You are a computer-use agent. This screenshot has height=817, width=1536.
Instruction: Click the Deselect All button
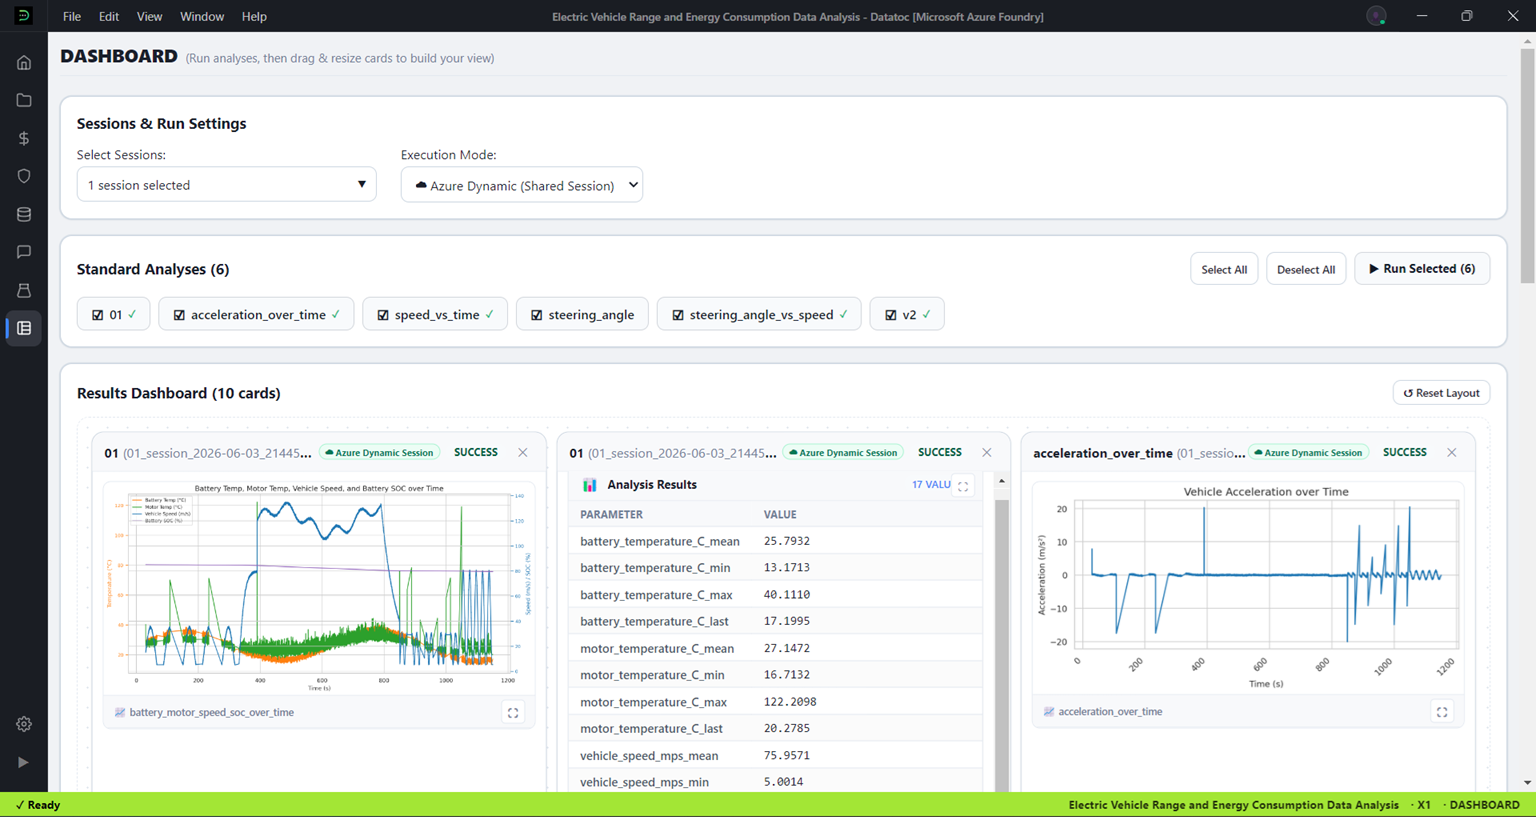(x=1306, y=269)
